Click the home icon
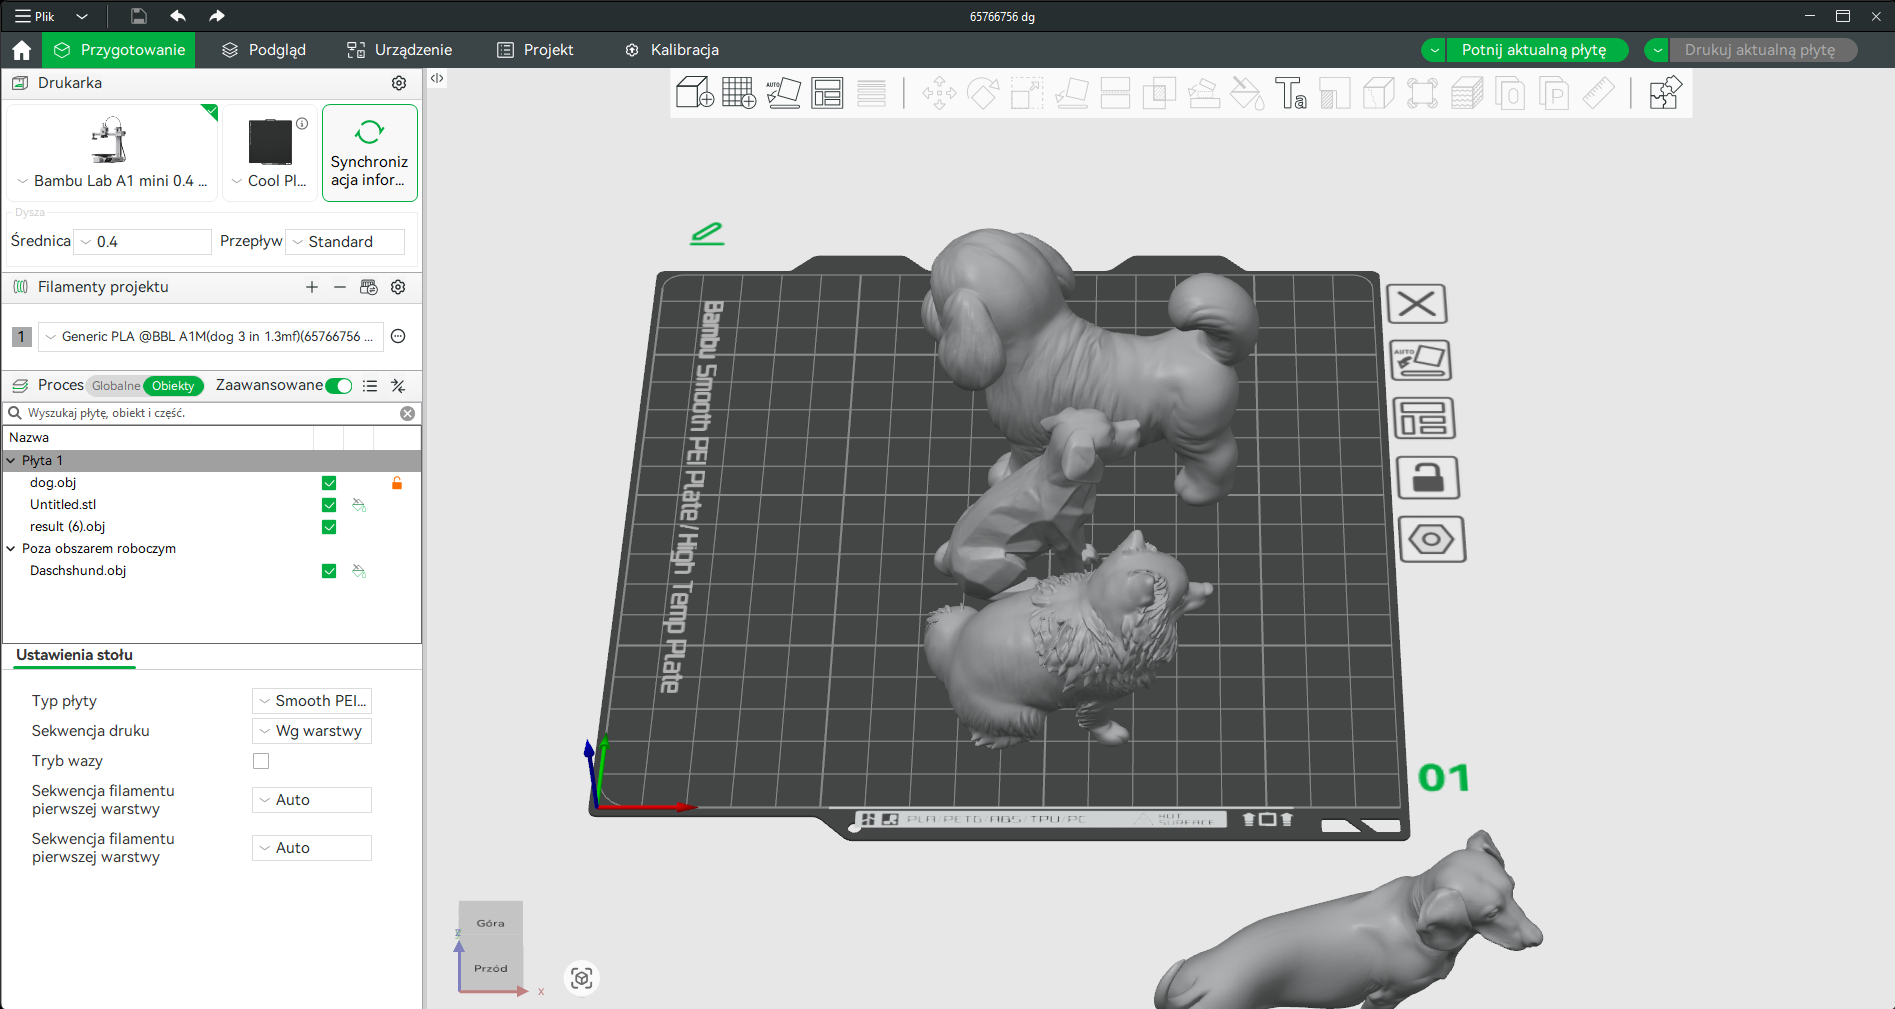 click(x=22, y=50)
